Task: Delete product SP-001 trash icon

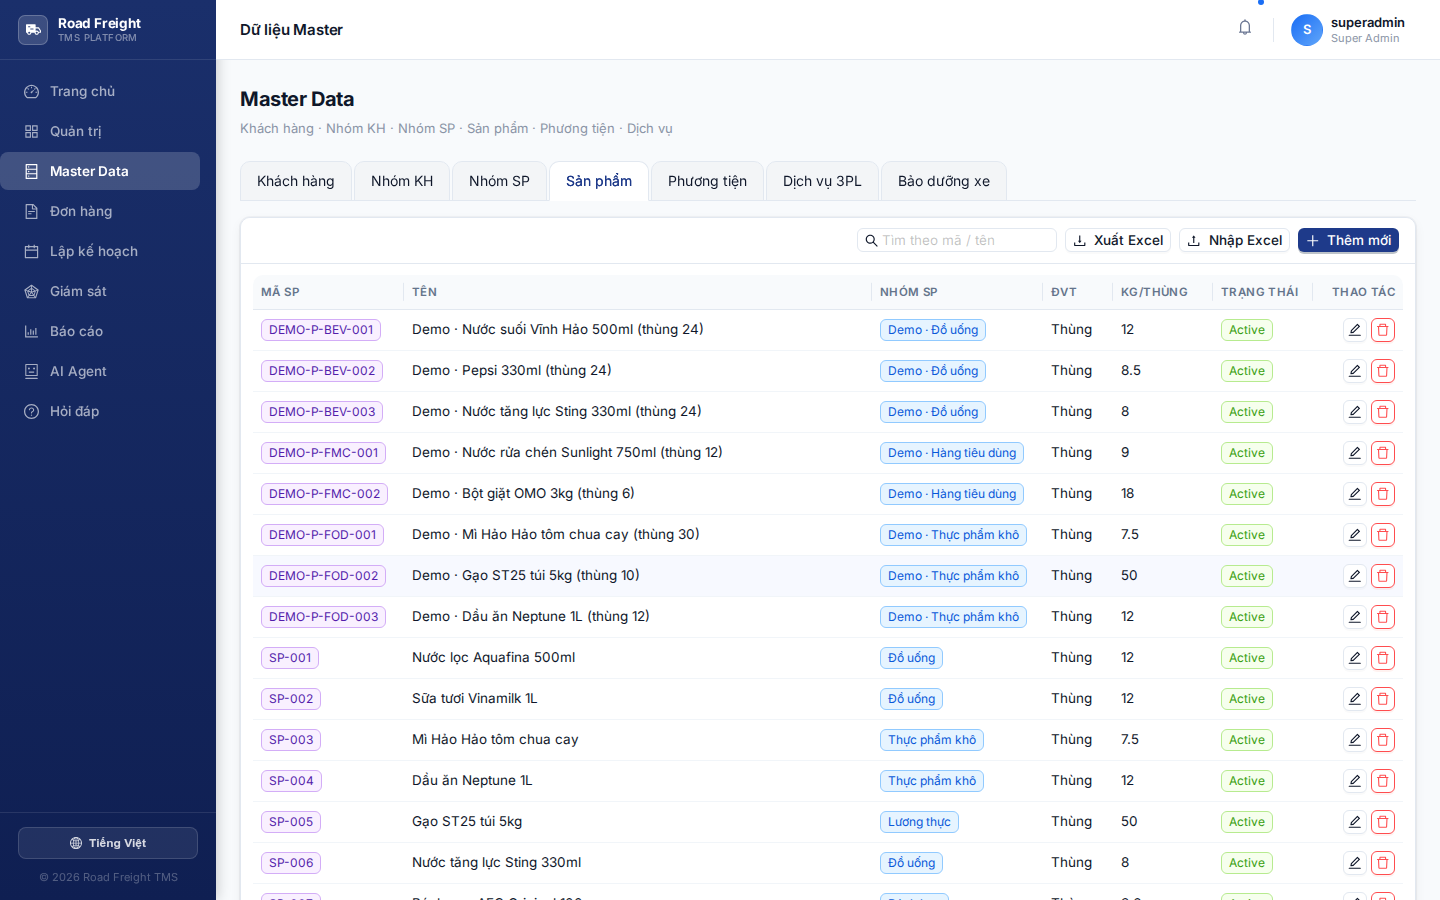Action: 1383,658
